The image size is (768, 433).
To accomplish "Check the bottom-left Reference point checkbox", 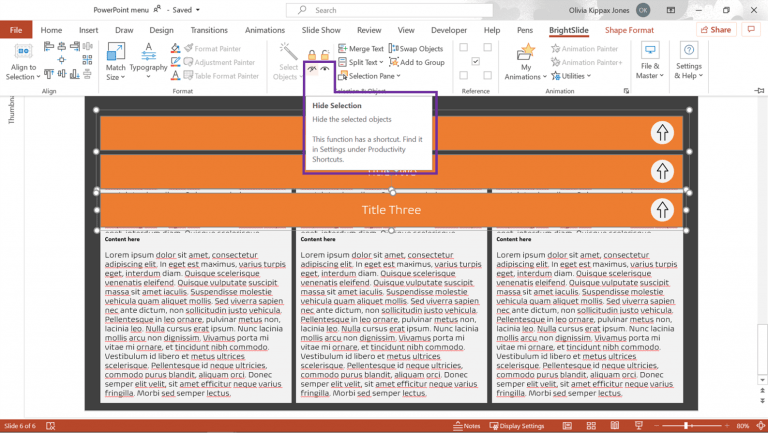I will pos(463,75).
